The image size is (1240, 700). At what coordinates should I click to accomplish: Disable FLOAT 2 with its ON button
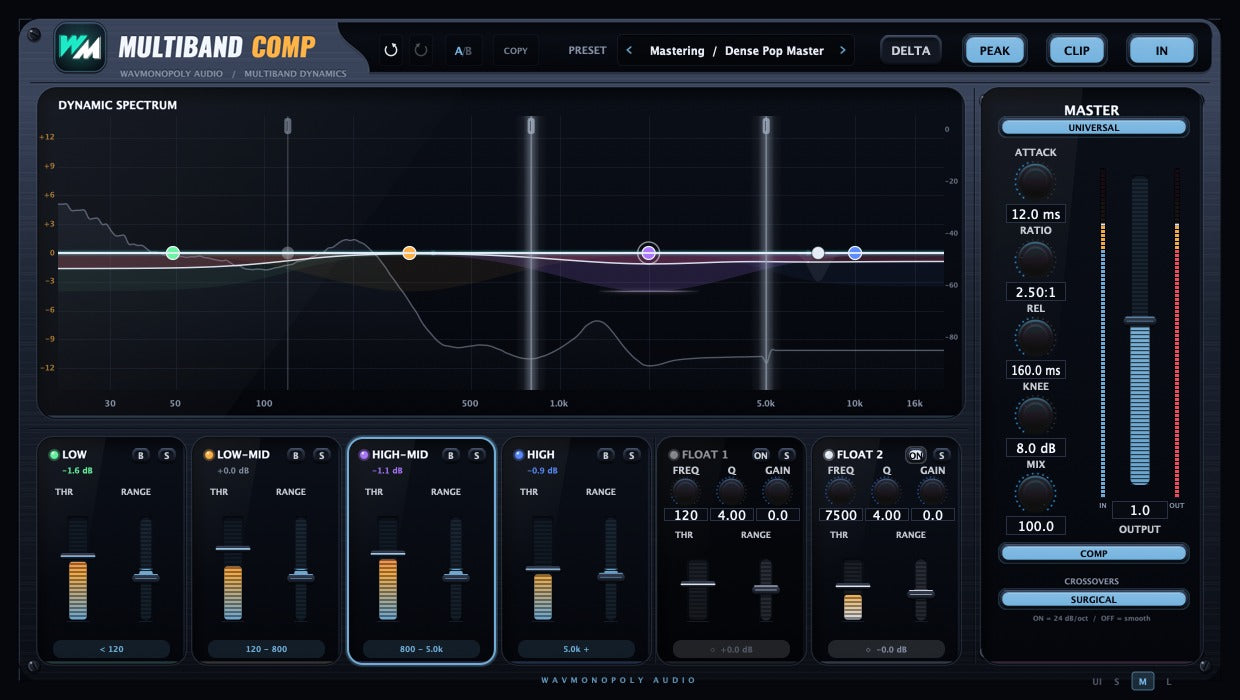[915, 455]
